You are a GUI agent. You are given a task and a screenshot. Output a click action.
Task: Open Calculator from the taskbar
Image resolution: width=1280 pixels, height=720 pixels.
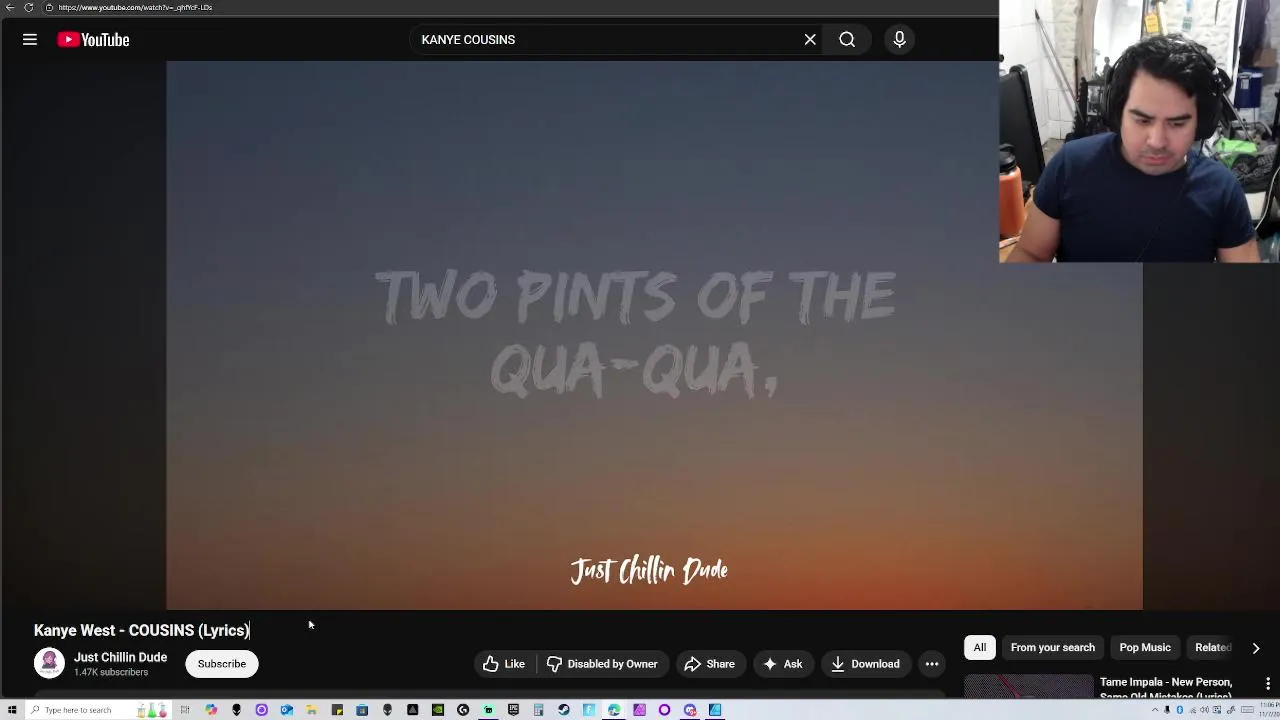tap(538, 710)
